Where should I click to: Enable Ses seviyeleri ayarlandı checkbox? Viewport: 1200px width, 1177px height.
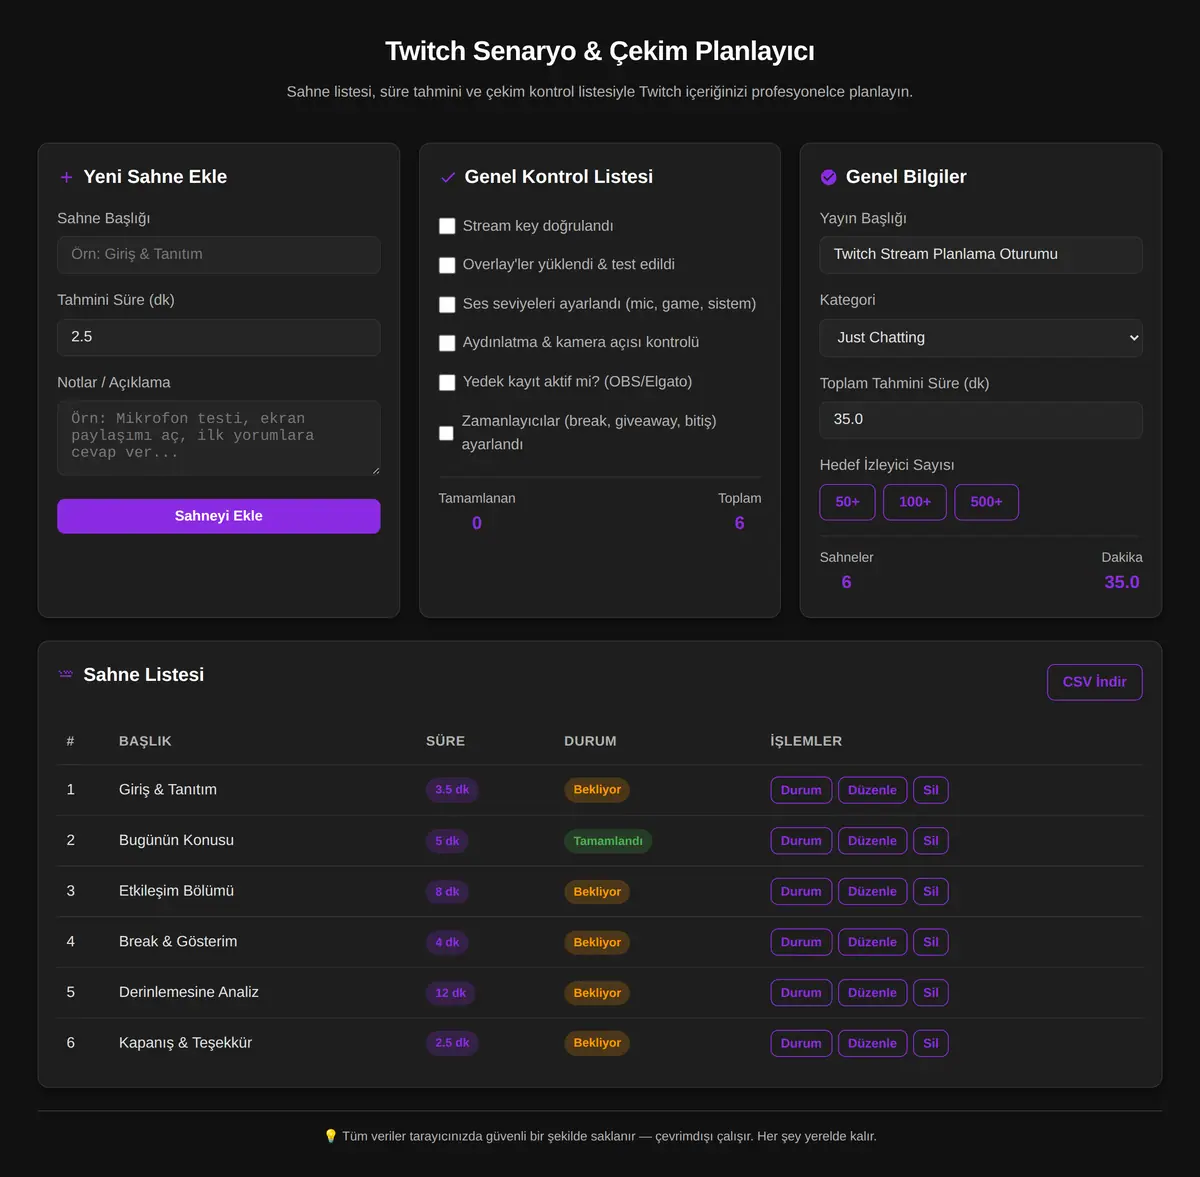447,304
